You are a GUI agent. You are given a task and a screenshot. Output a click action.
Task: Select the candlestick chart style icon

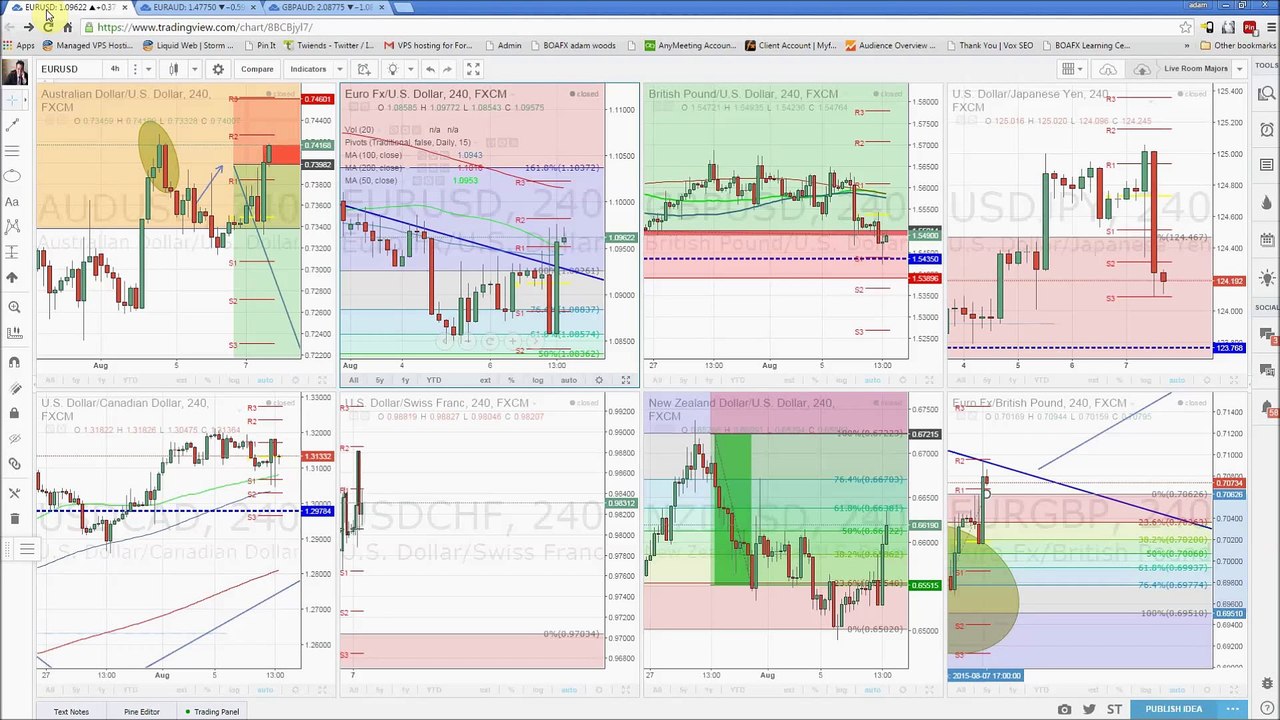click(173, 69)
